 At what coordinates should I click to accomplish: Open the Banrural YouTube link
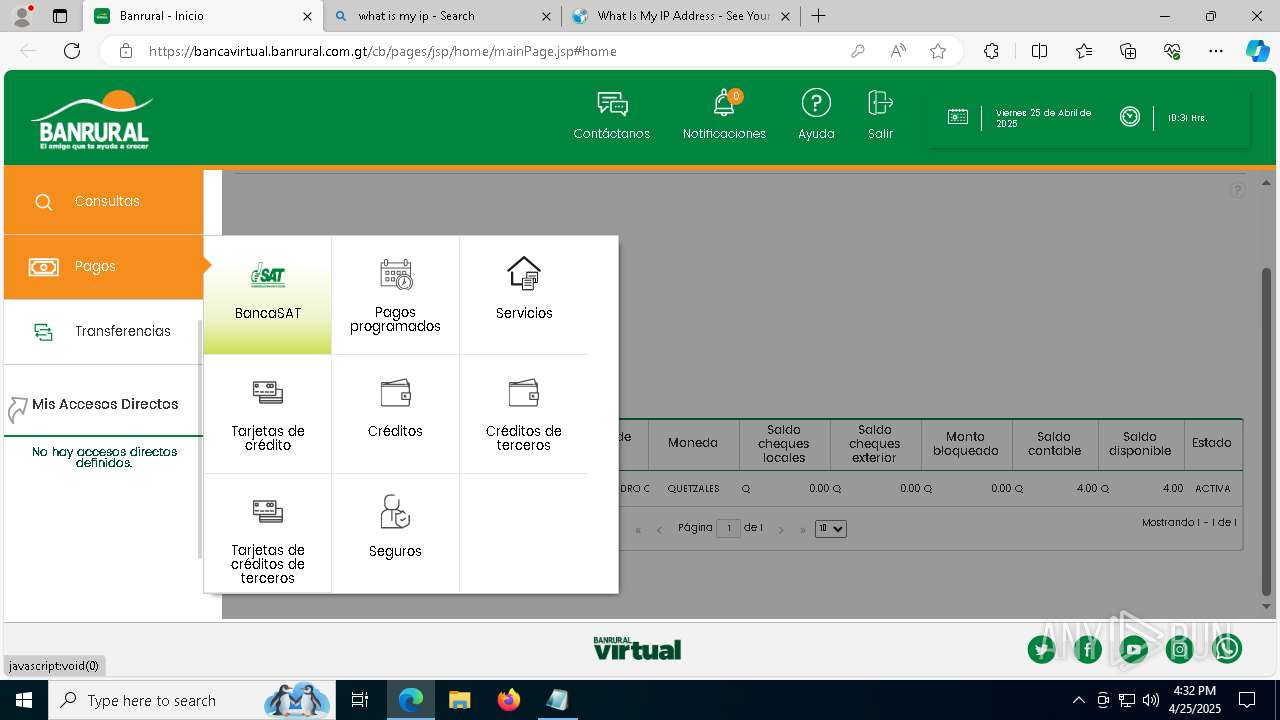1134,650
